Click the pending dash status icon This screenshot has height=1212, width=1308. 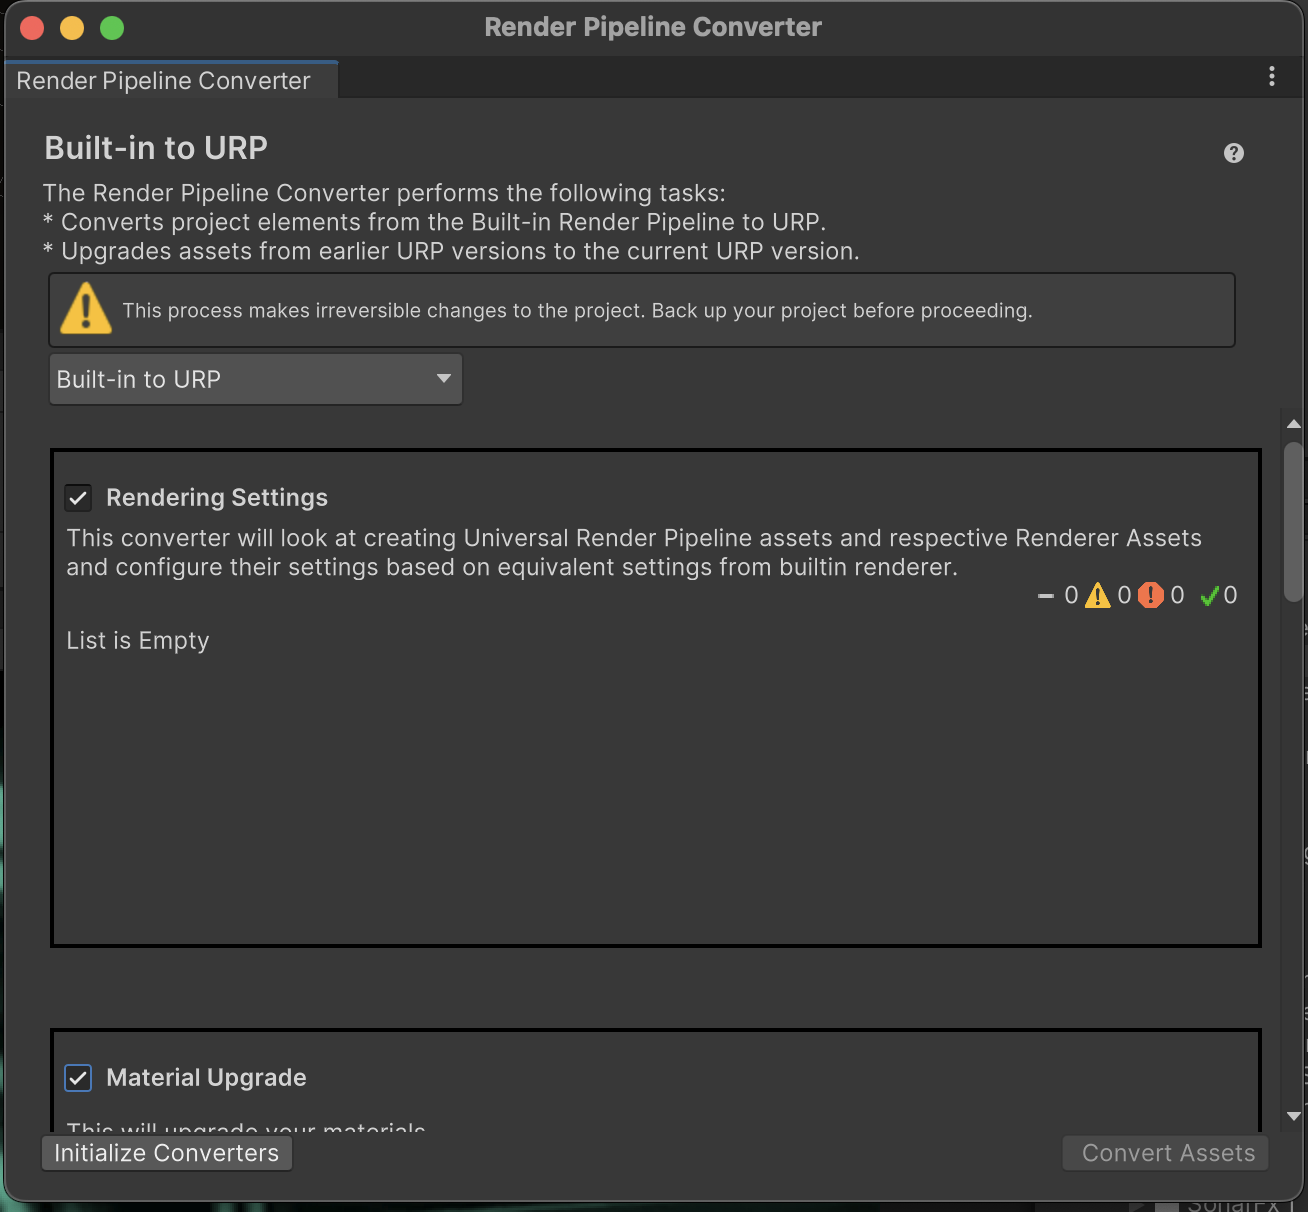(x=1046, y=596)
